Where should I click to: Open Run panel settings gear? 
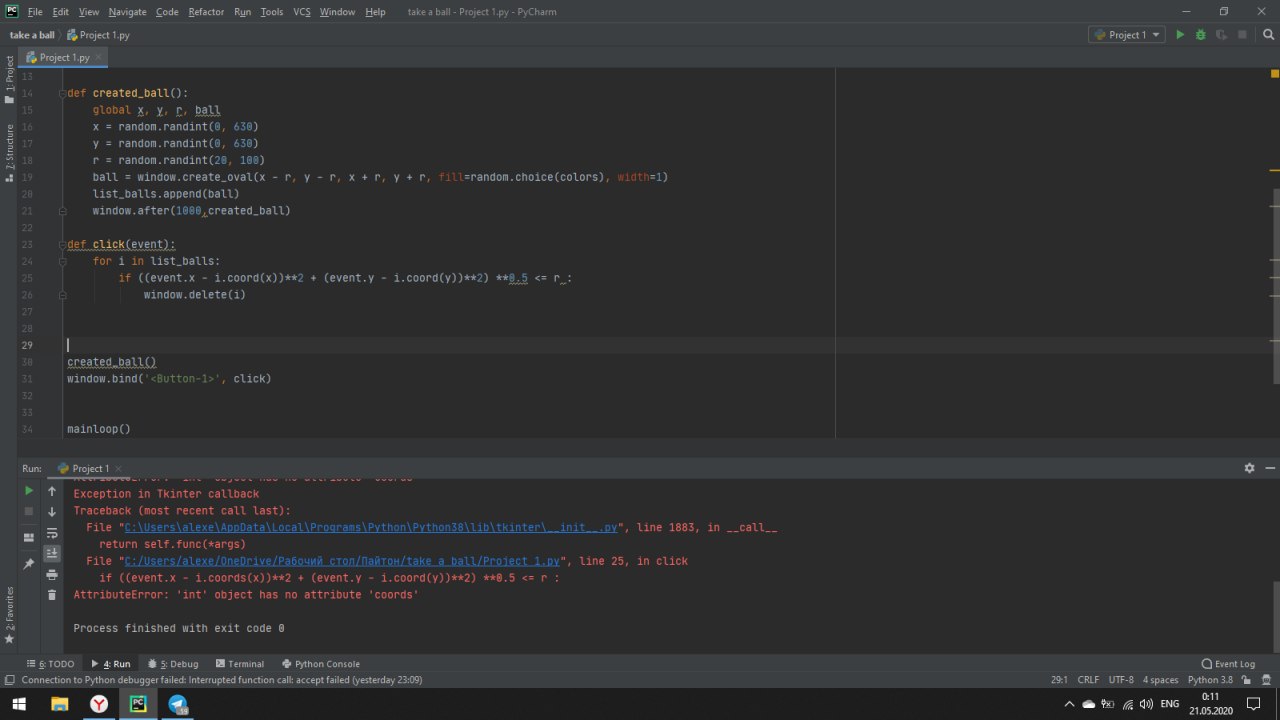point(1249,468)
